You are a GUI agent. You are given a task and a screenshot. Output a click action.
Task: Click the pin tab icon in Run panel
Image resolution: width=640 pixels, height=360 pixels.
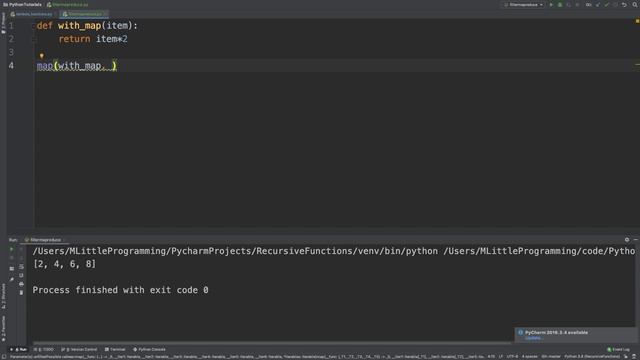point(11,280)
